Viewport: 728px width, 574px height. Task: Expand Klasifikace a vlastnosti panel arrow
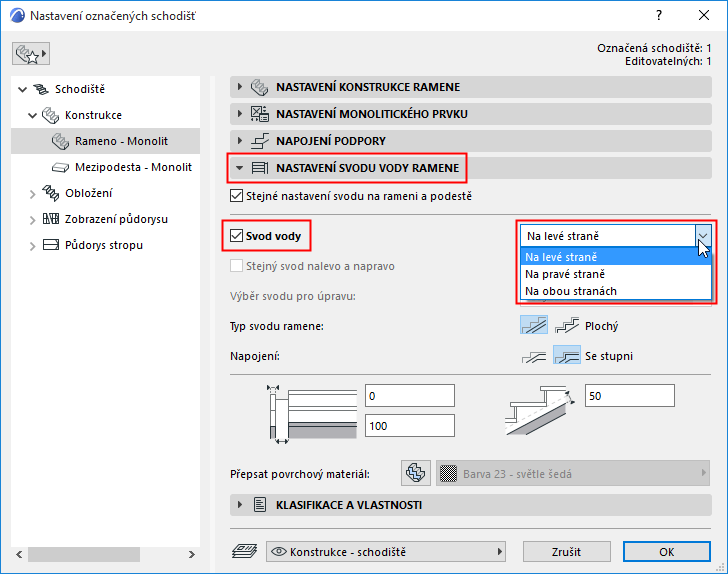pos(240,505)
